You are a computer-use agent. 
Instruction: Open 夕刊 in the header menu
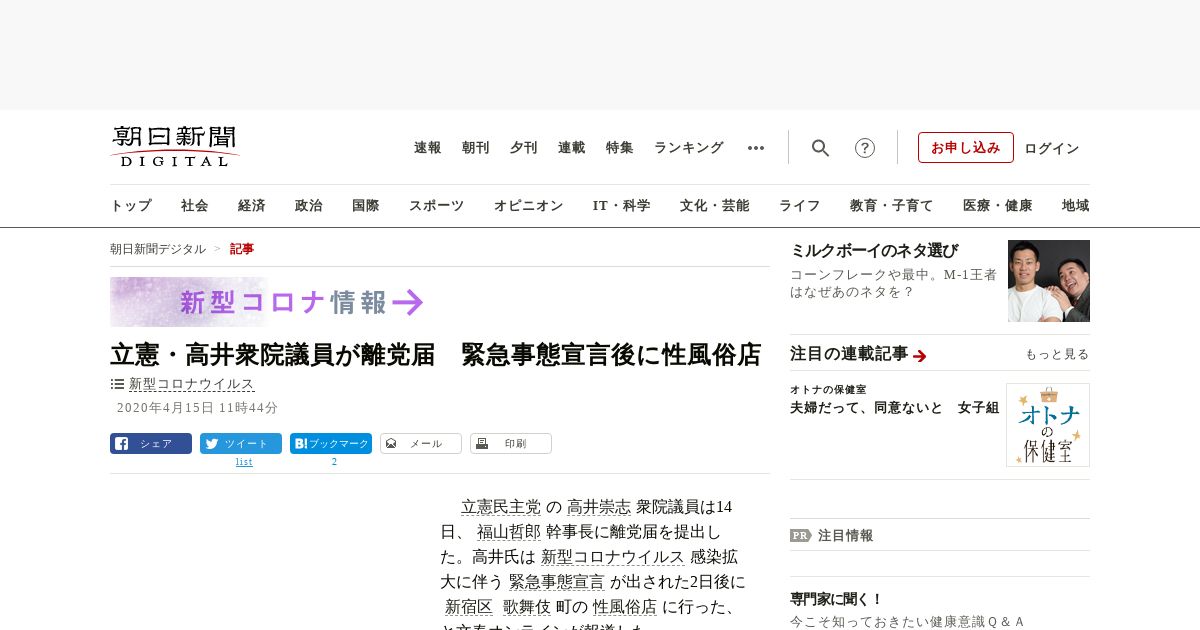(x=524, y=148)
